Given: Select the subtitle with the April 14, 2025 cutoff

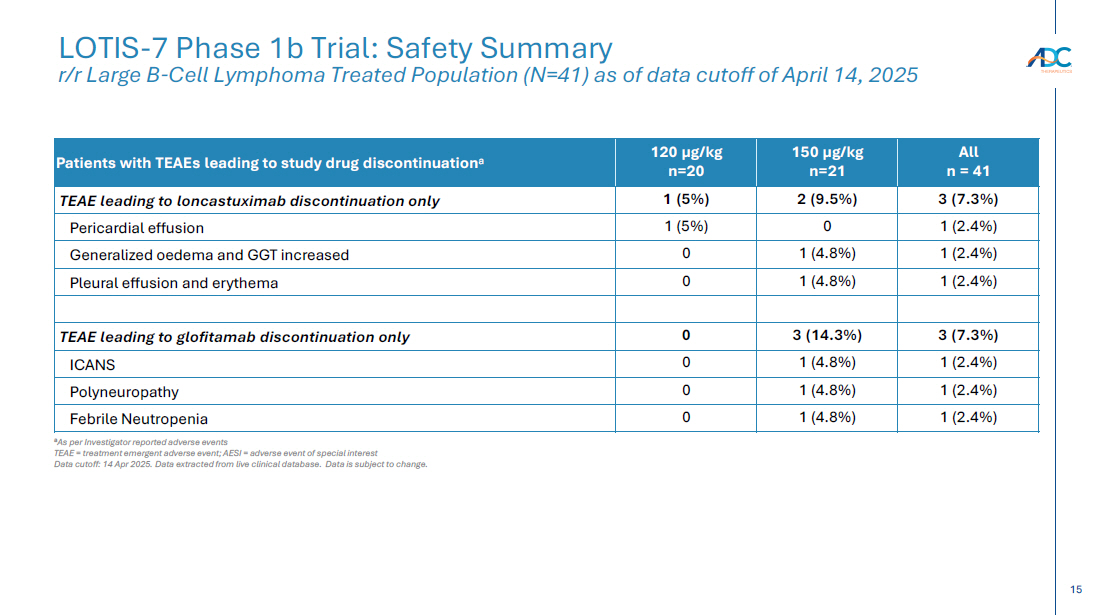Looking at the screenshot, I should [488, 76].
